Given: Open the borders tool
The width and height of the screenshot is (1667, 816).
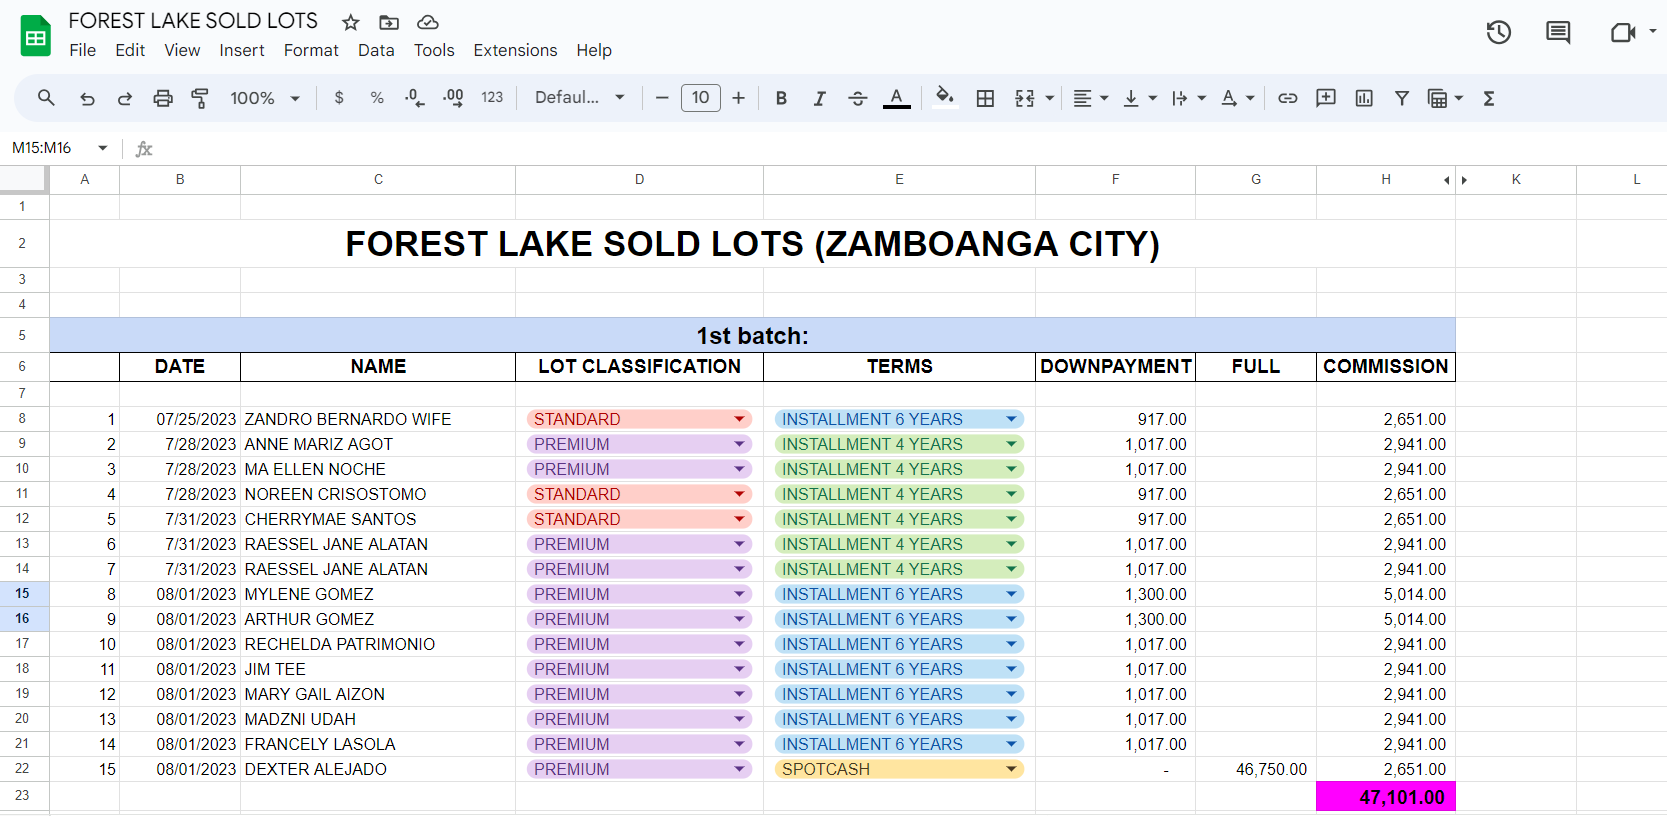Looking at the screenshot, I should pyautogui.click(x=985, y=98).
